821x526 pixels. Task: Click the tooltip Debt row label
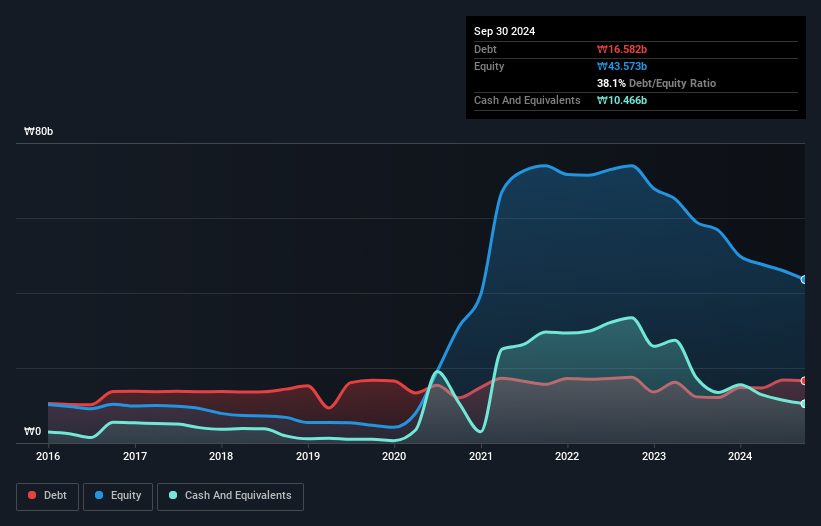[485, 49]
